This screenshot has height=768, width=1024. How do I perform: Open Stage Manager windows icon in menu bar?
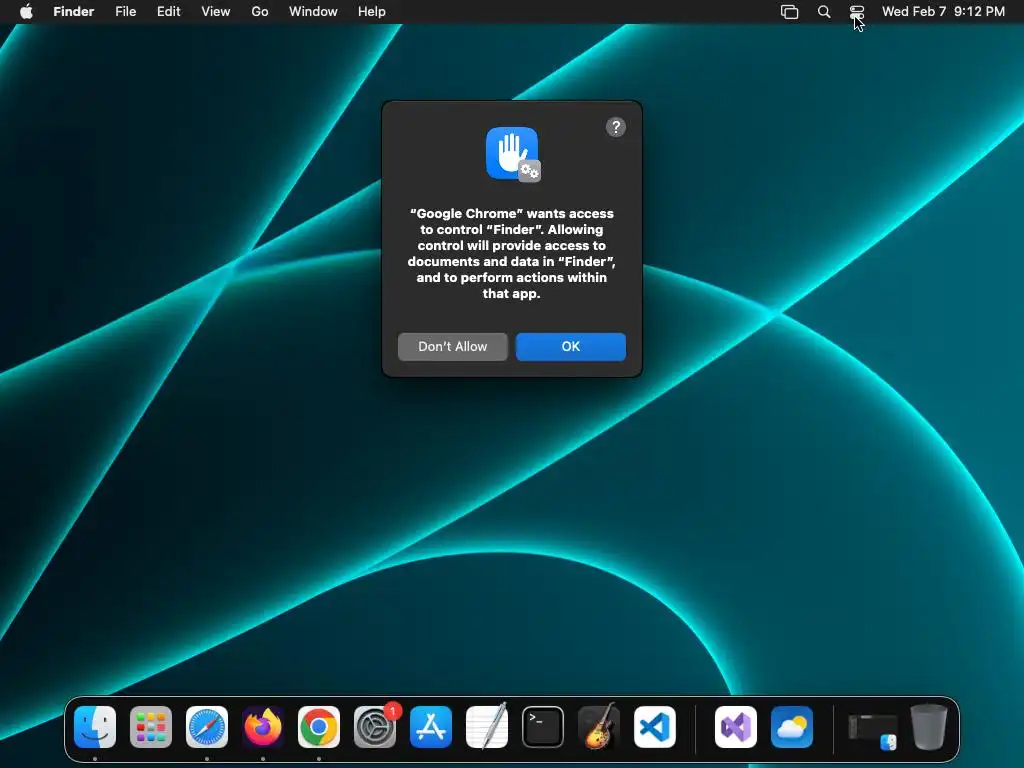pyautogui.click(x=790, y=12)
